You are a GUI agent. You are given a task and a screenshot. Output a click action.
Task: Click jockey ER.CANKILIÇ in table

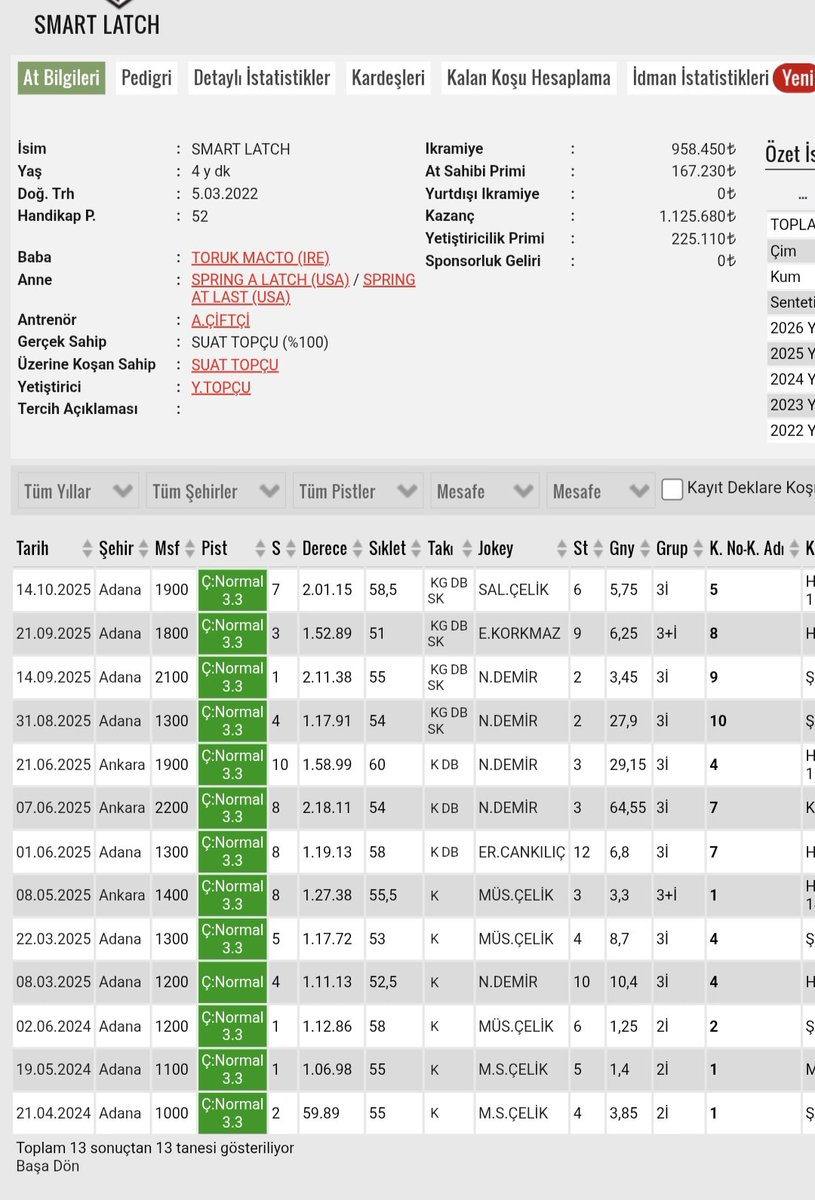(x=521, y=851)
